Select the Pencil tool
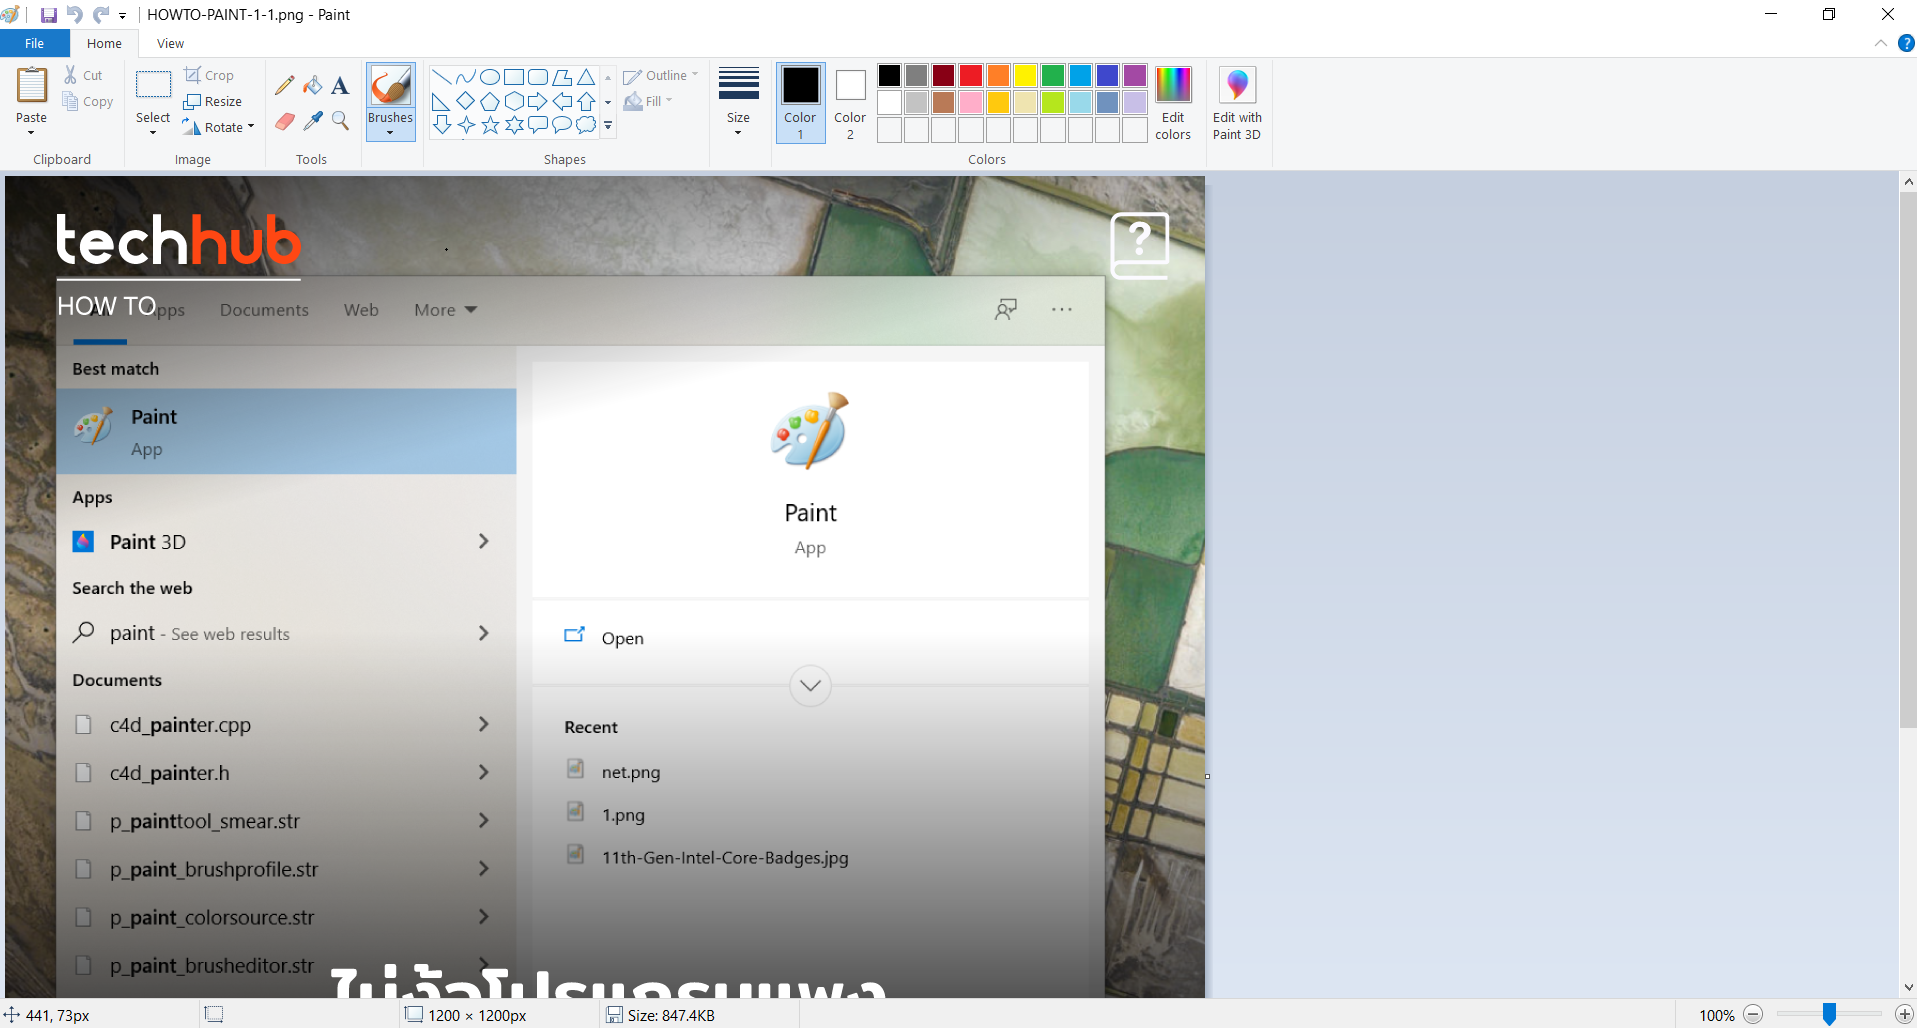The width and height of the screenshot is (1917, 1028). (284, 86)
